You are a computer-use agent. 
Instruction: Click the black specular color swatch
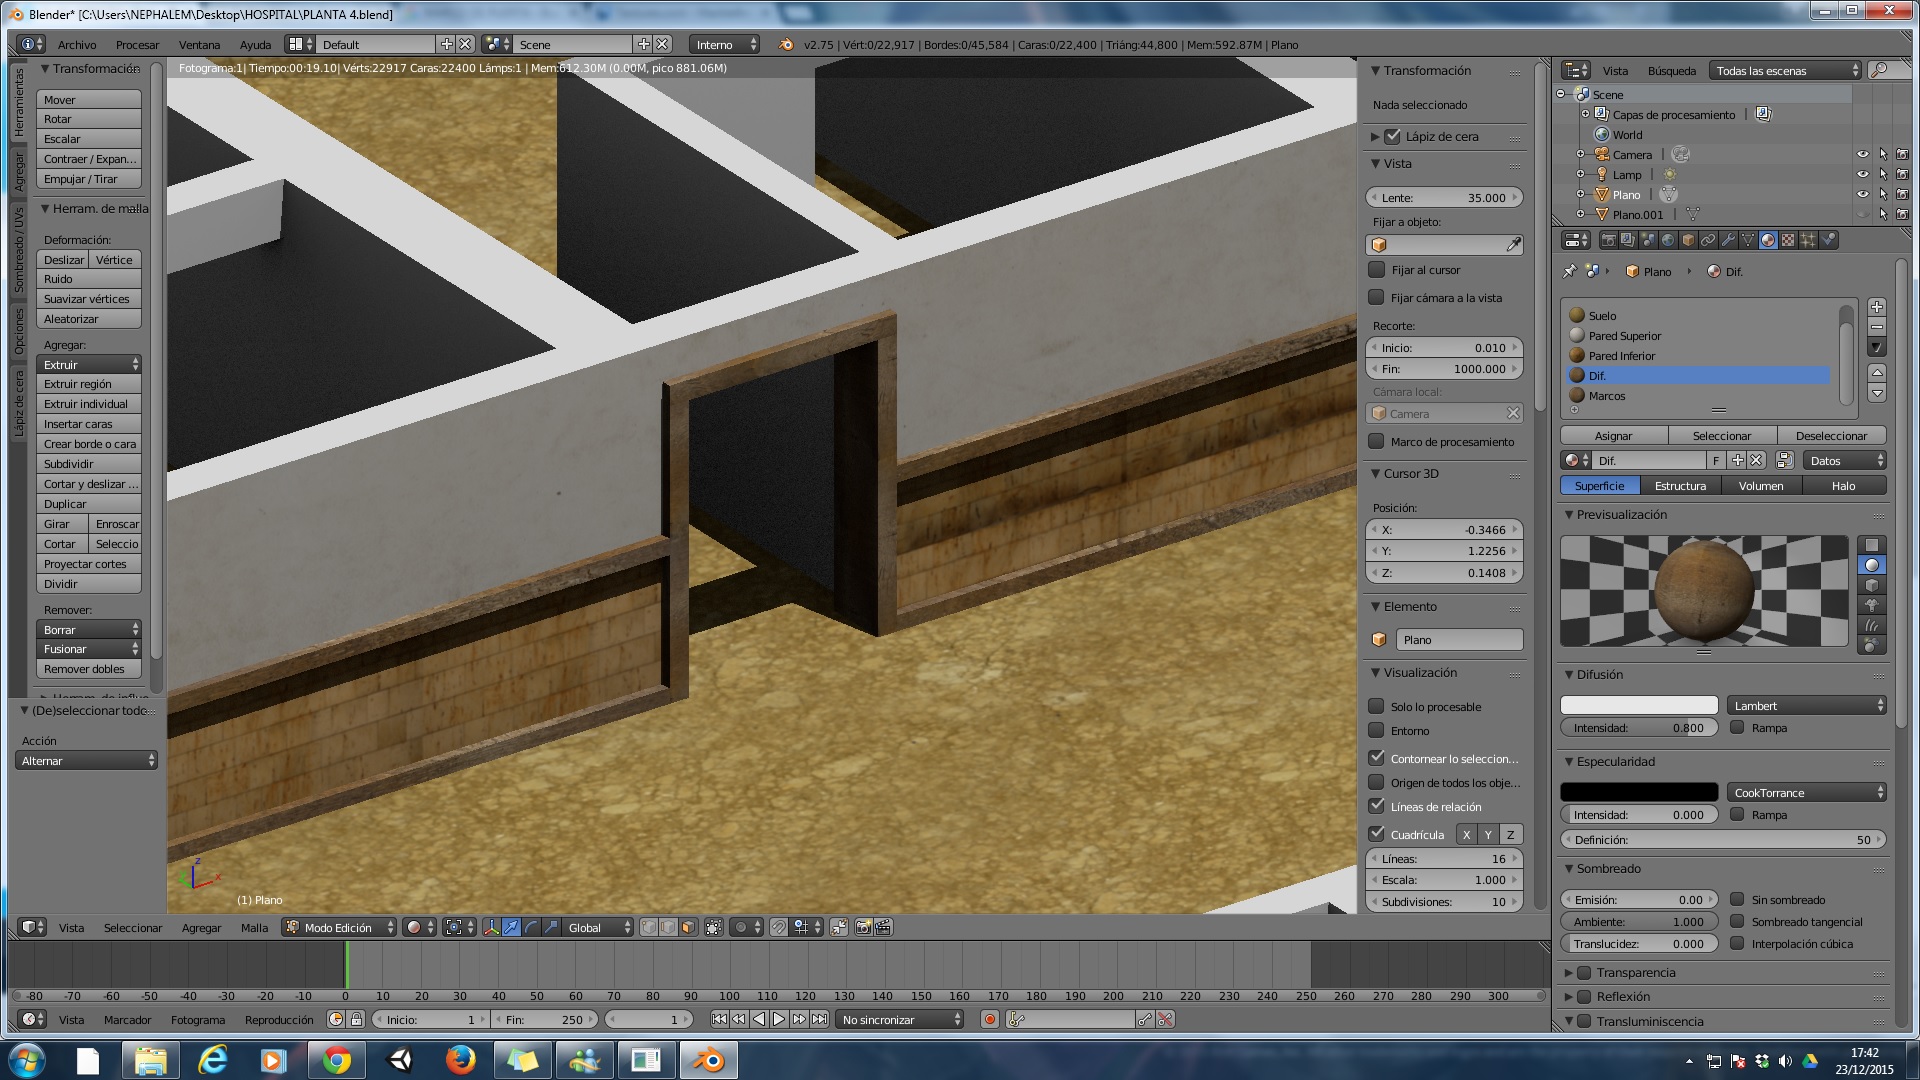pos(1638,792)
